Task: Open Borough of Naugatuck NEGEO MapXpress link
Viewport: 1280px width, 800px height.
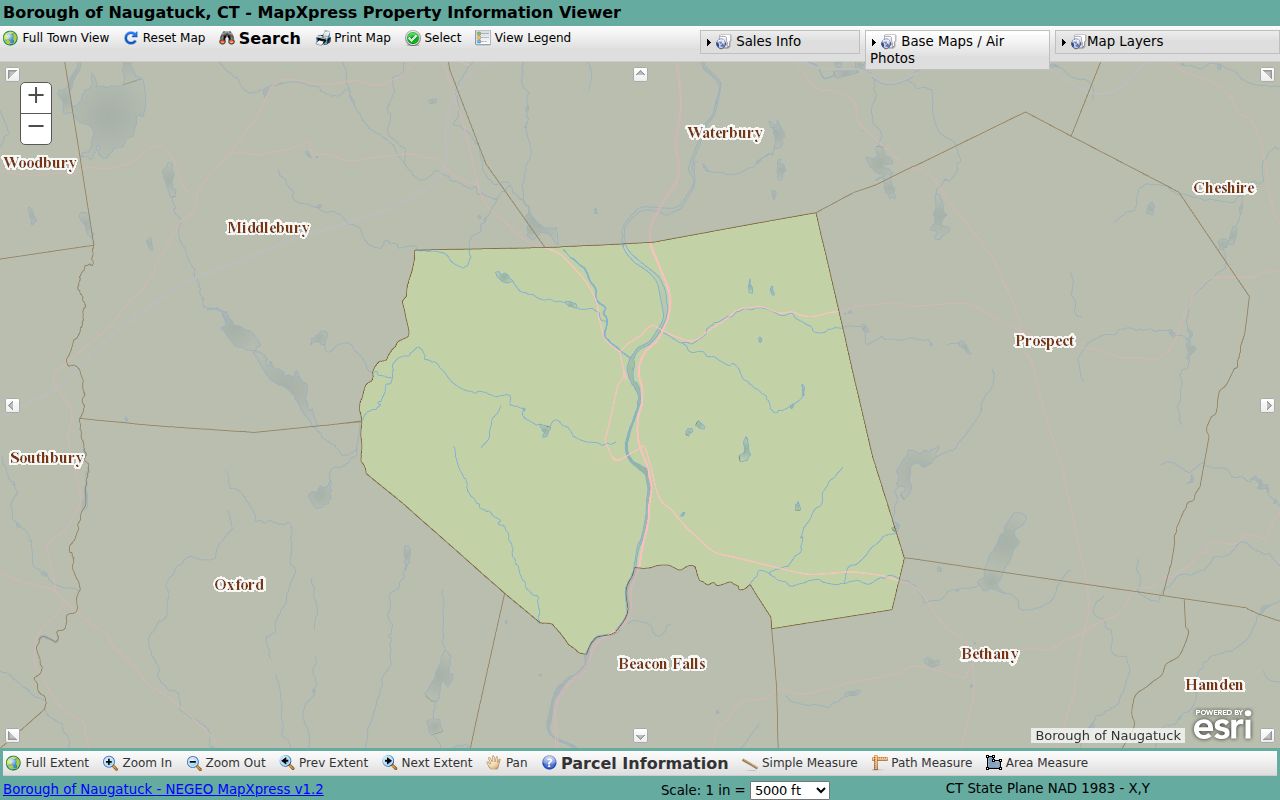Action: [x=163, y=789]
